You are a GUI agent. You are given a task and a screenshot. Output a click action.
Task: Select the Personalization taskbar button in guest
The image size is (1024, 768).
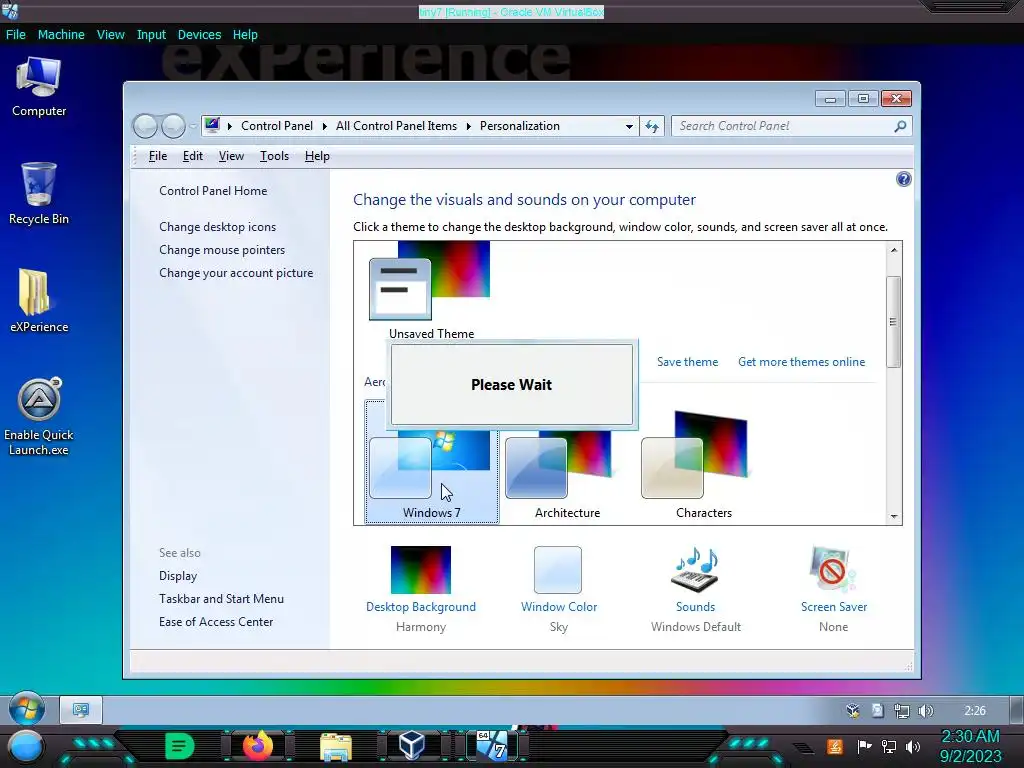pos(81,710)
